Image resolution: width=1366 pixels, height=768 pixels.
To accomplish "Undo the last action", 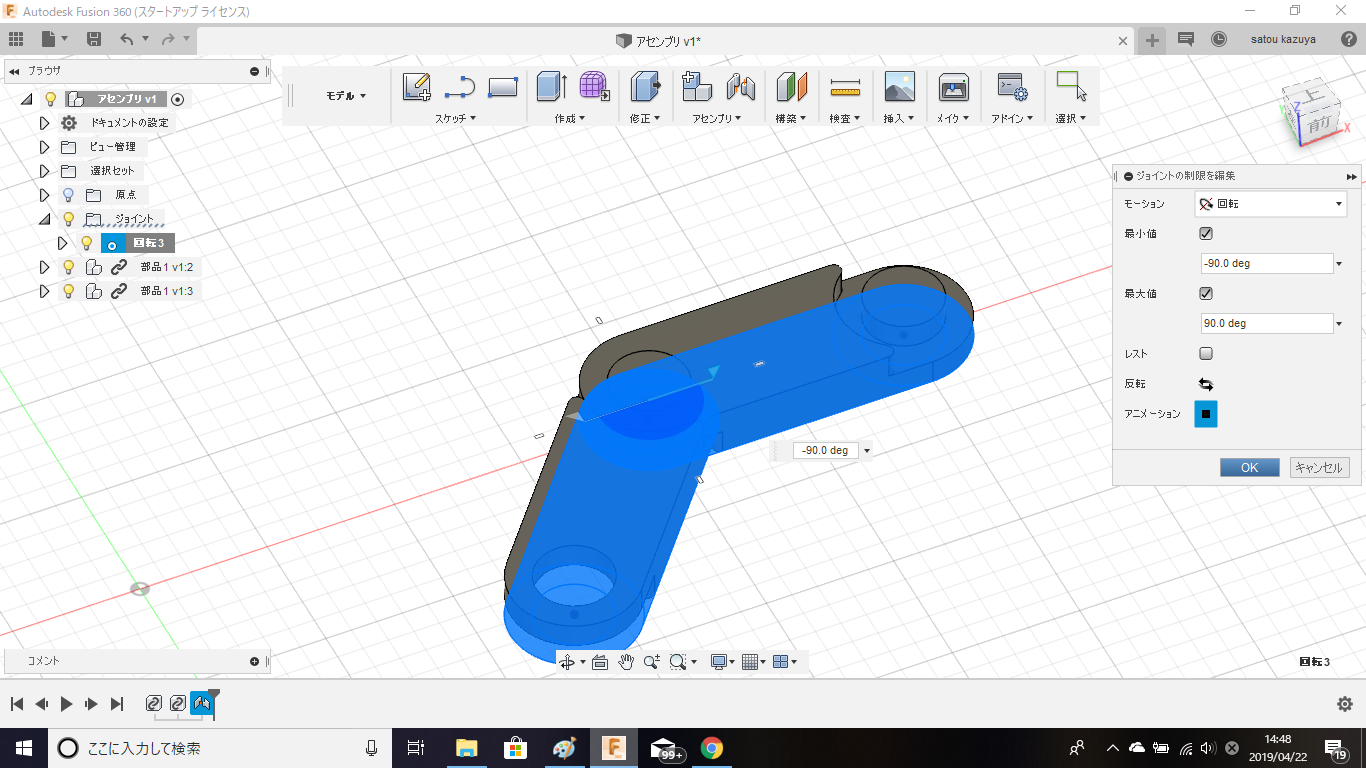I will (x=126, y=39).
